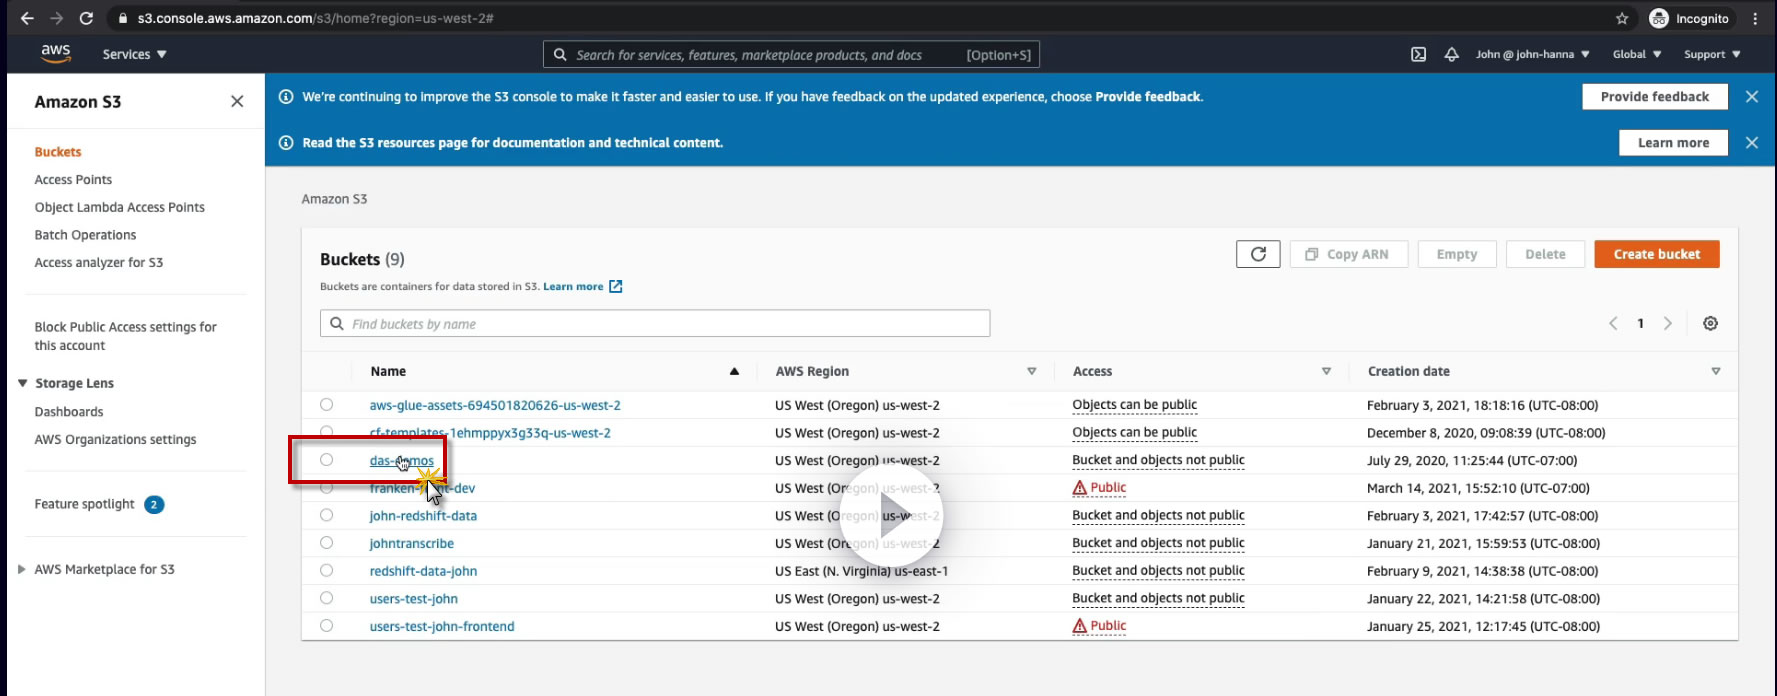Click the Empty bucket button
Viewport: 1777px width, 696px height.
[1456, 254]
